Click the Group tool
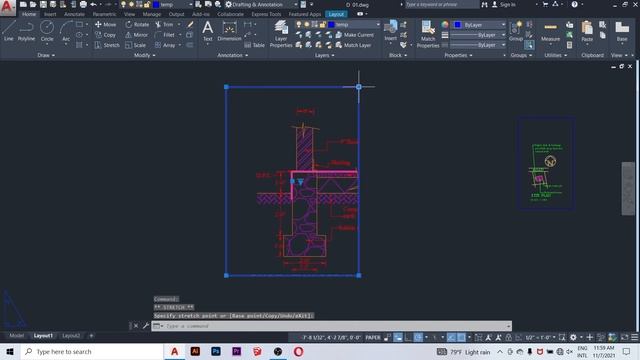This screenshot has height=360, width=640. tap(516, 31)
